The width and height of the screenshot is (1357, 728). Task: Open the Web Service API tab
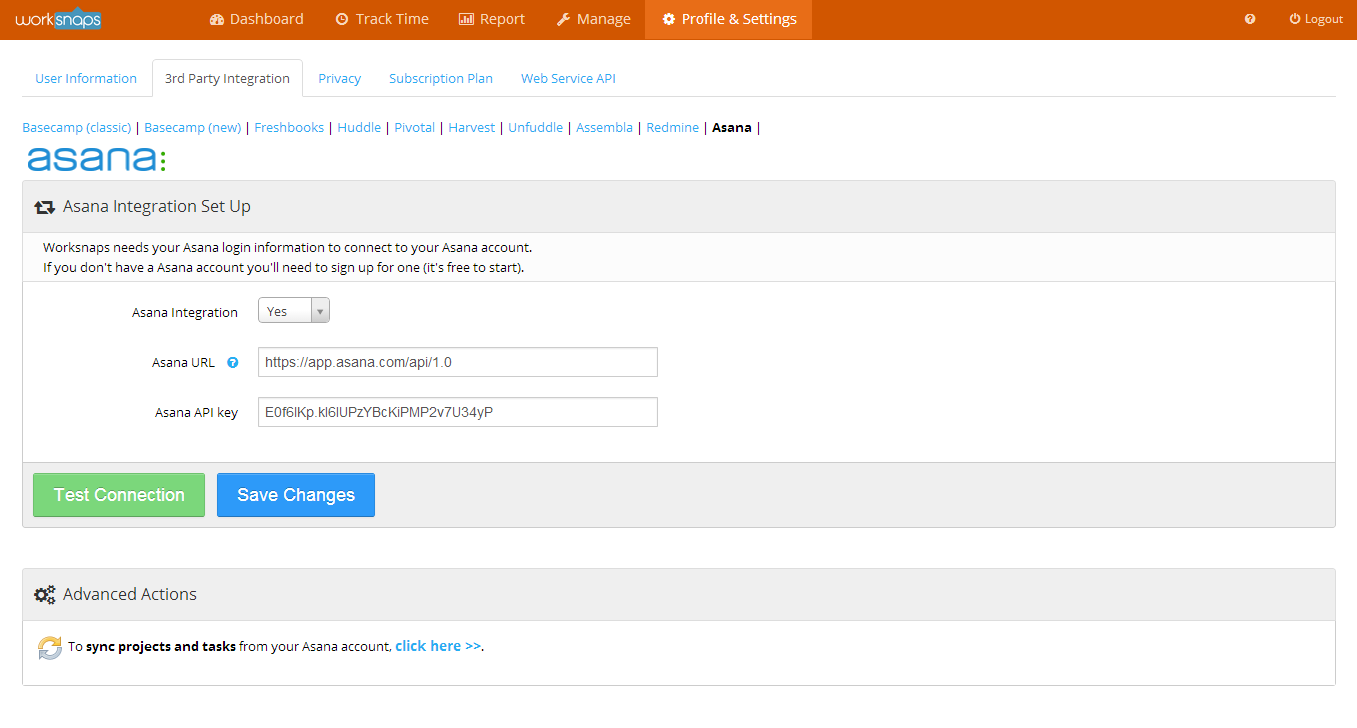pos(568,78)
